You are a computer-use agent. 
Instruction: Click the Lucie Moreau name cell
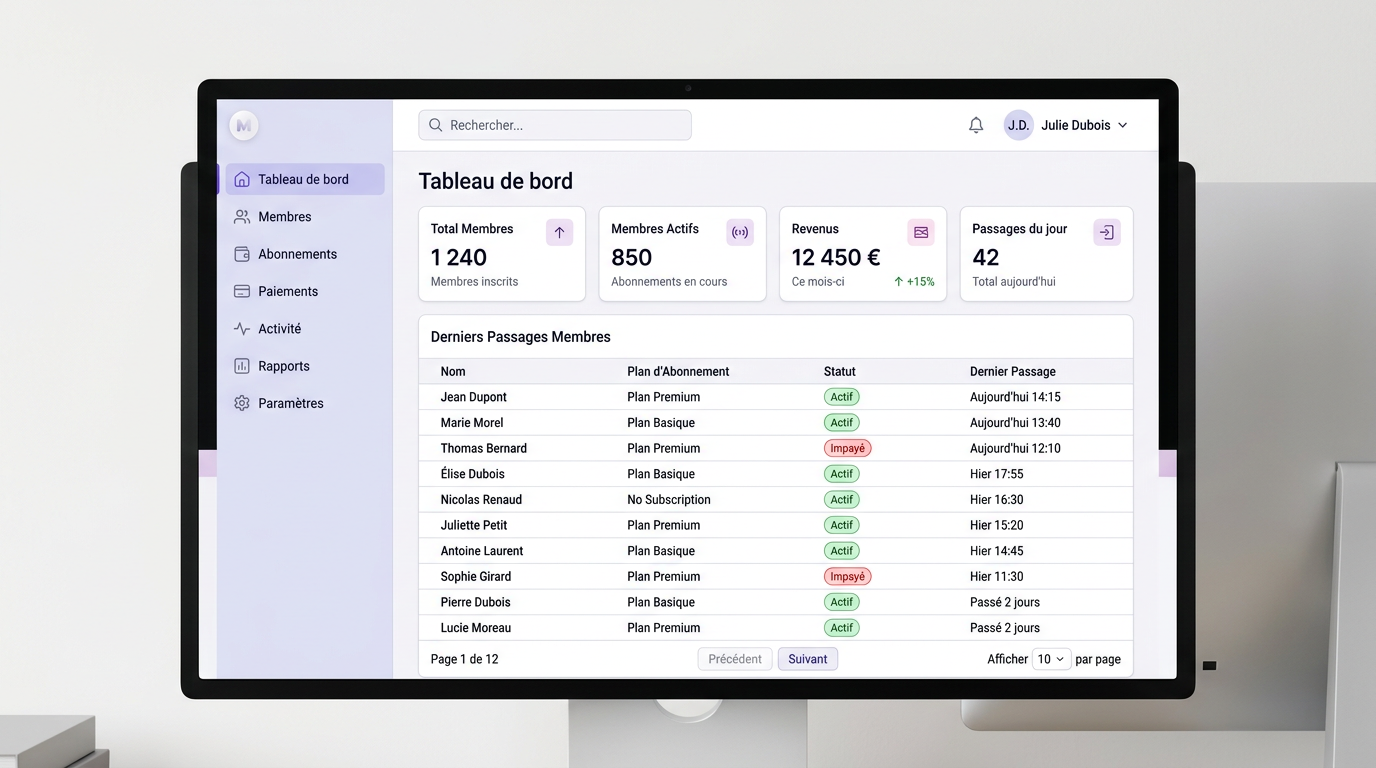(x=476, y=628)
